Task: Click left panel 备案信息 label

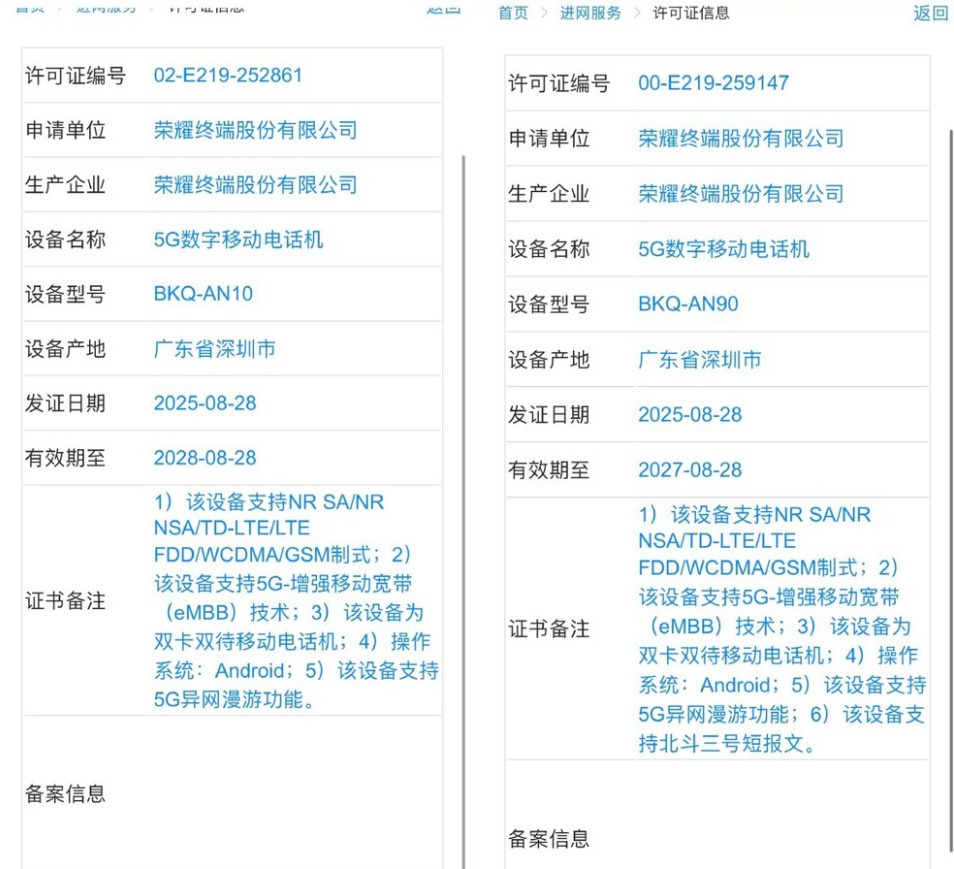Action: (x=65, y=794)
